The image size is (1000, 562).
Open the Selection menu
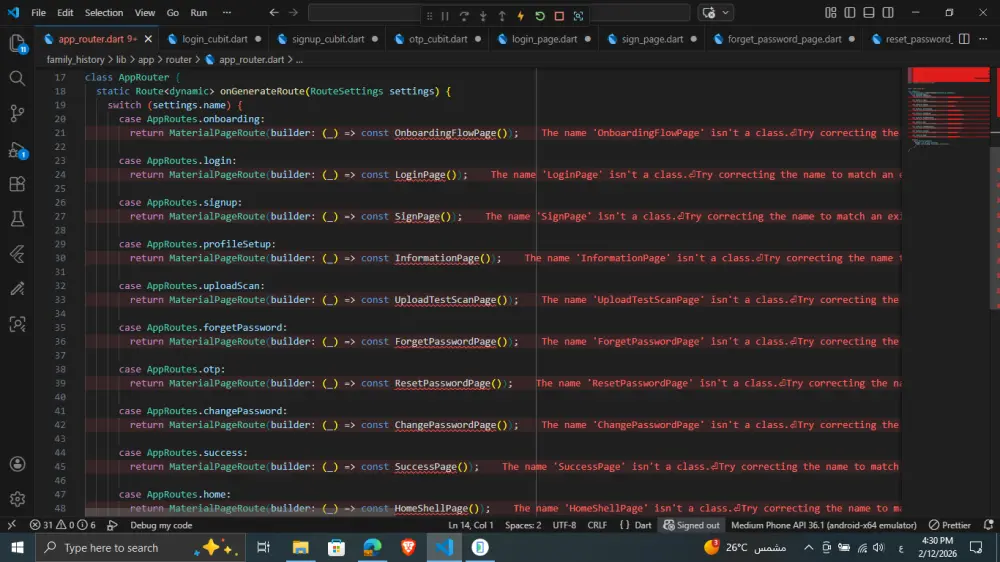coord(104,12)
